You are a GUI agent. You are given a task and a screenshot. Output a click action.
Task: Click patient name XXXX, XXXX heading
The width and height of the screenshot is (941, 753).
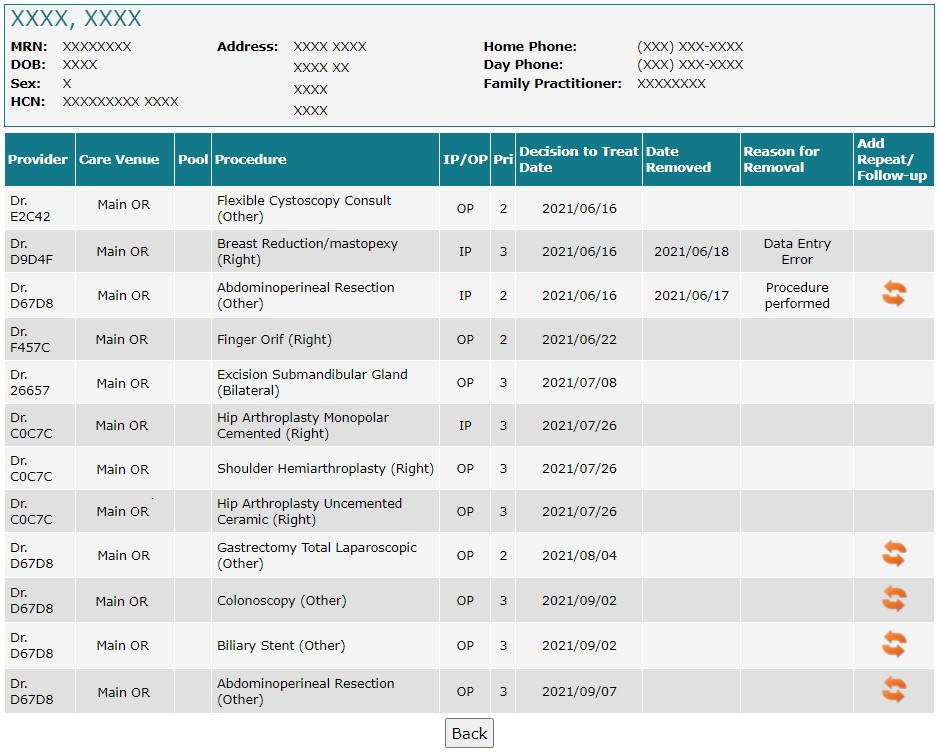[76, 19]
